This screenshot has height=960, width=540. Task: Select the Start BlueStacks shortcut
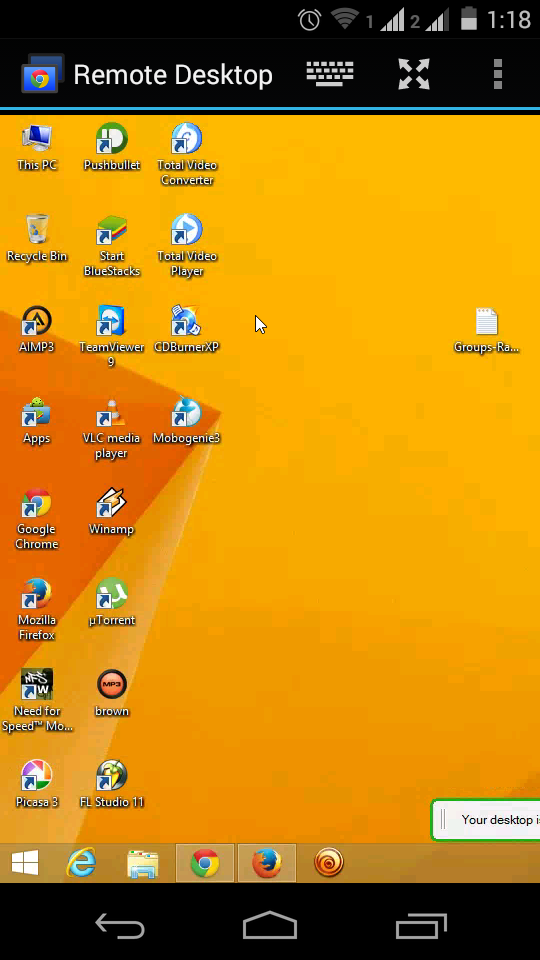click(x=111, y=246)
